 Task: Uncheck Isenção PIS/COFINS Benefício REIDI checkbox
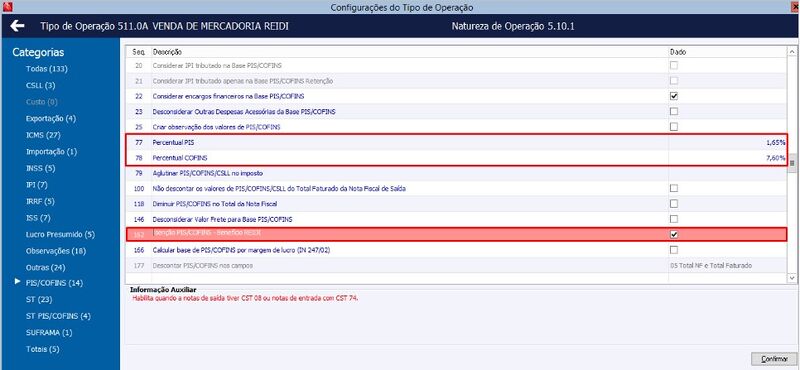point(674,234)
